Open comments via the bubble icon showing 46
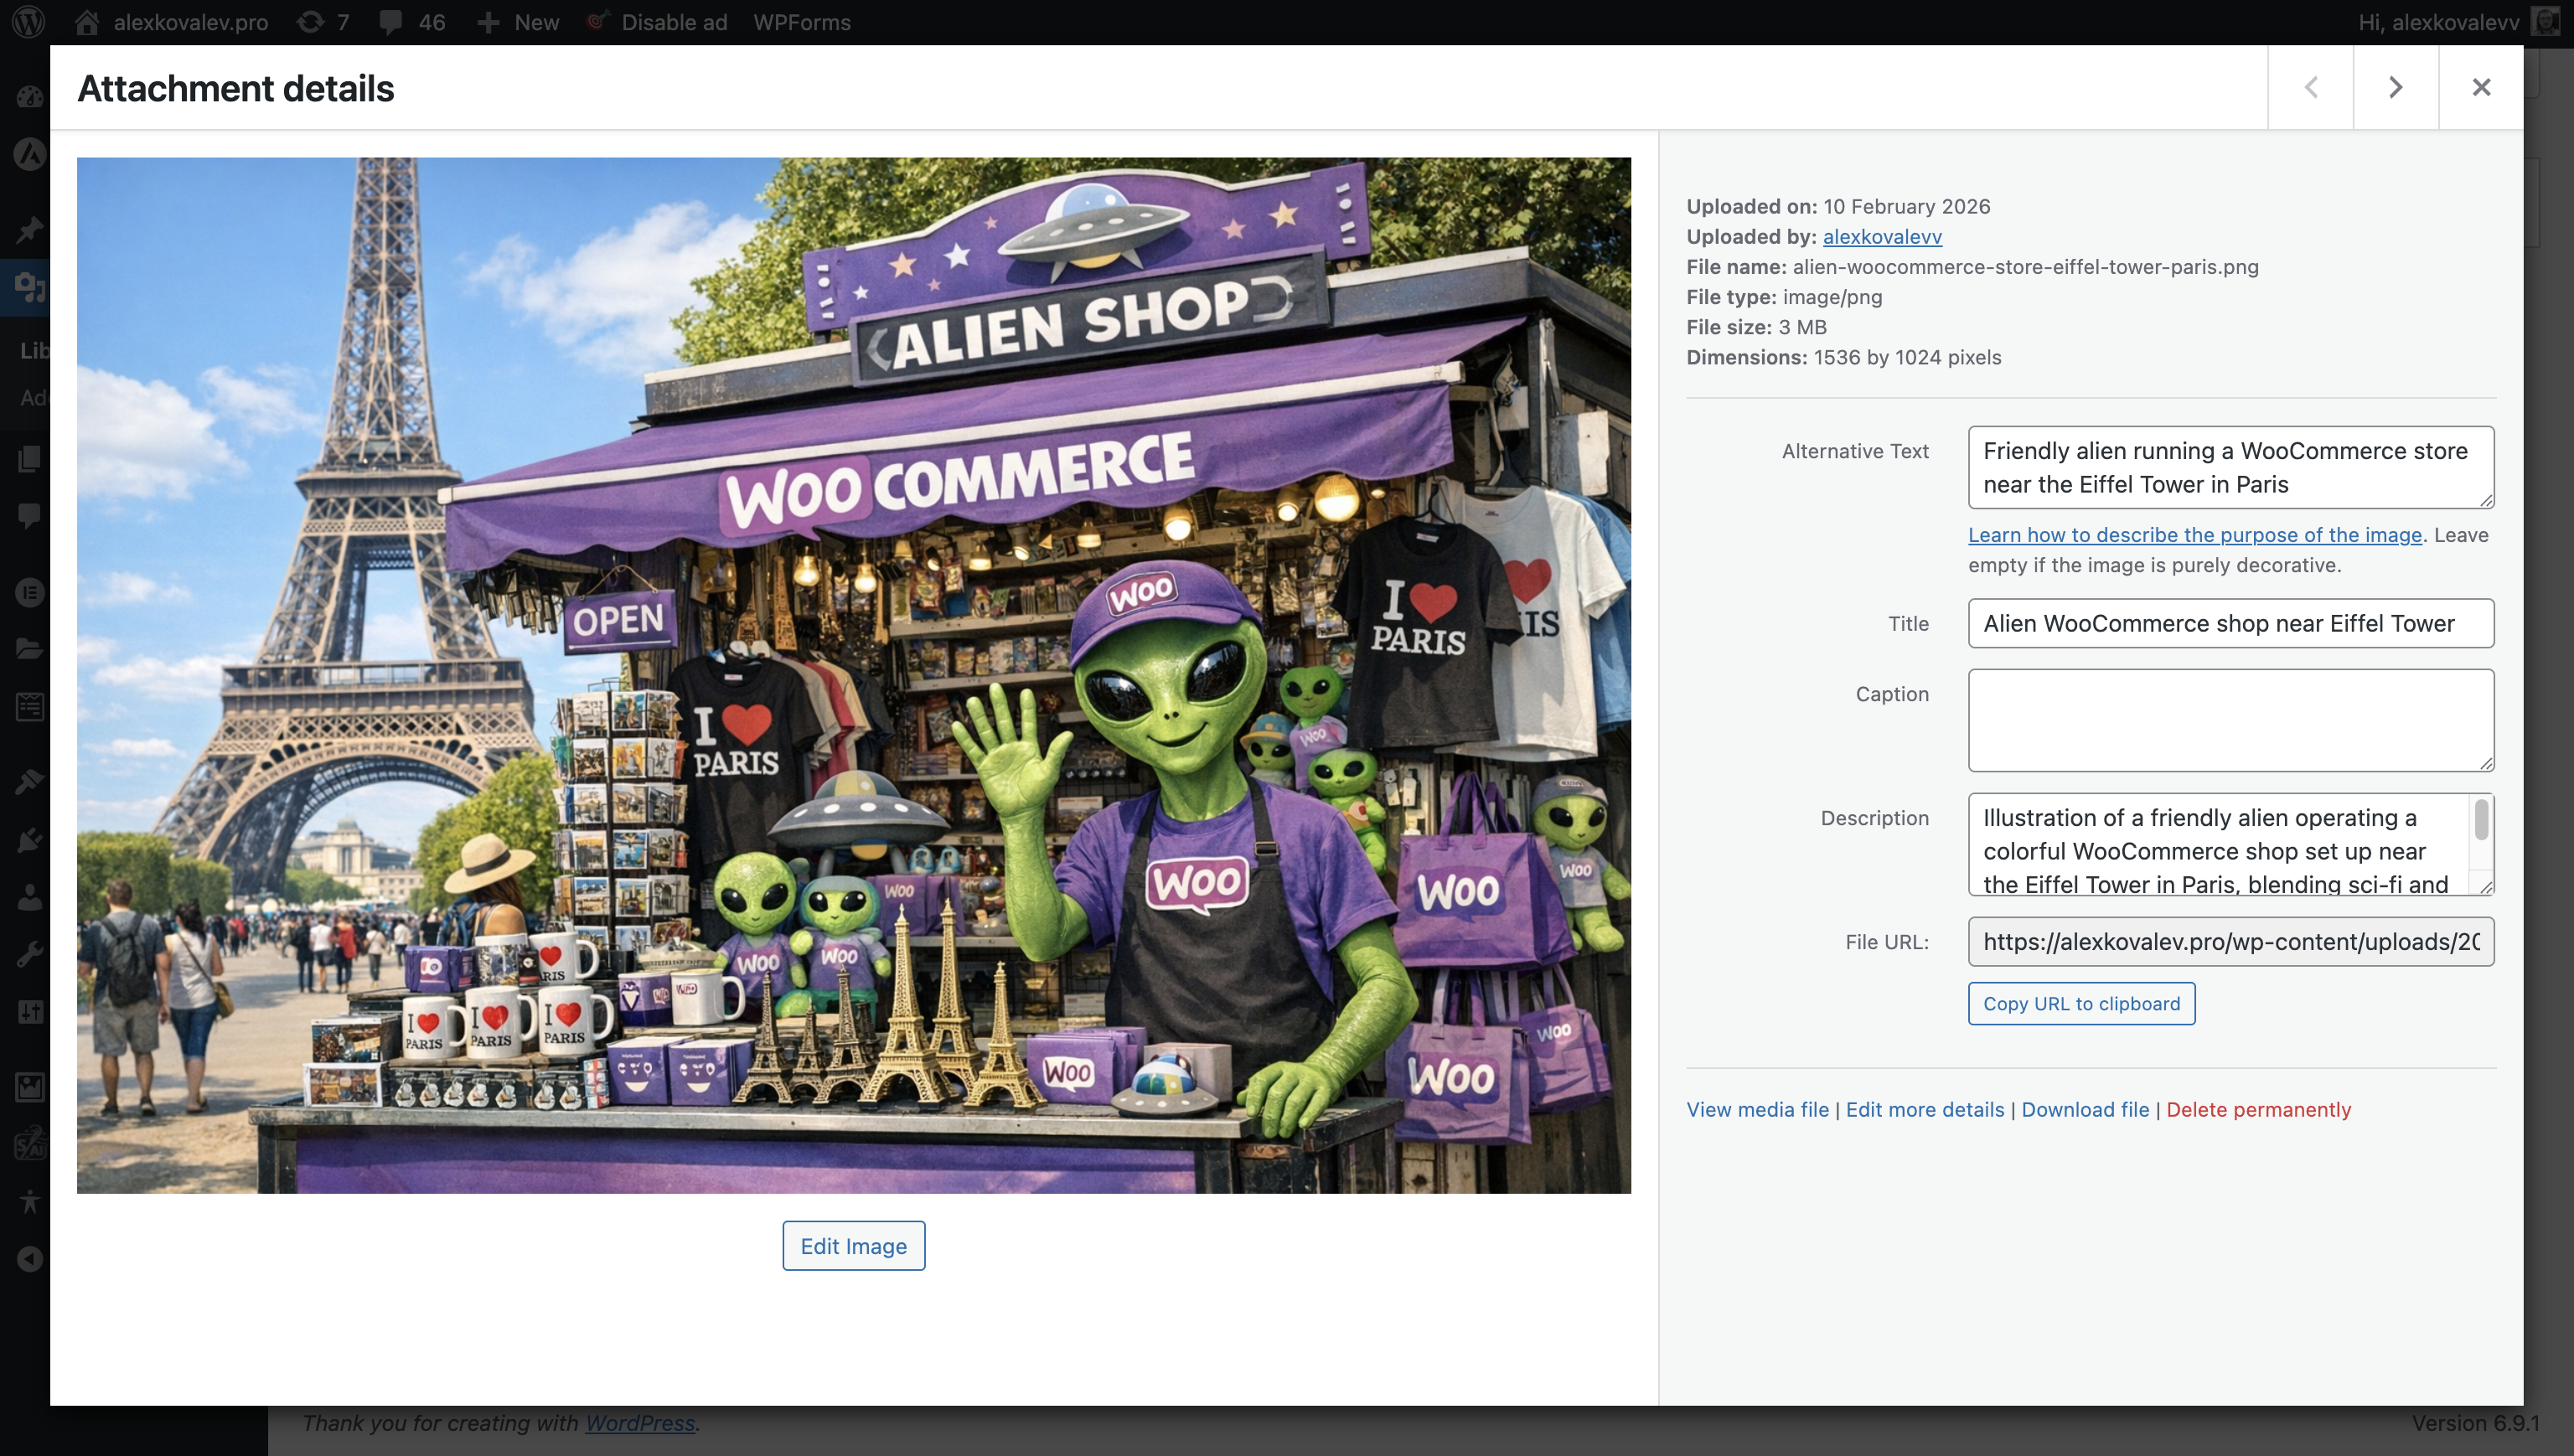The height and width of the screenshot is (1456, 2574). pyautogui.click(x=392, y=22)
